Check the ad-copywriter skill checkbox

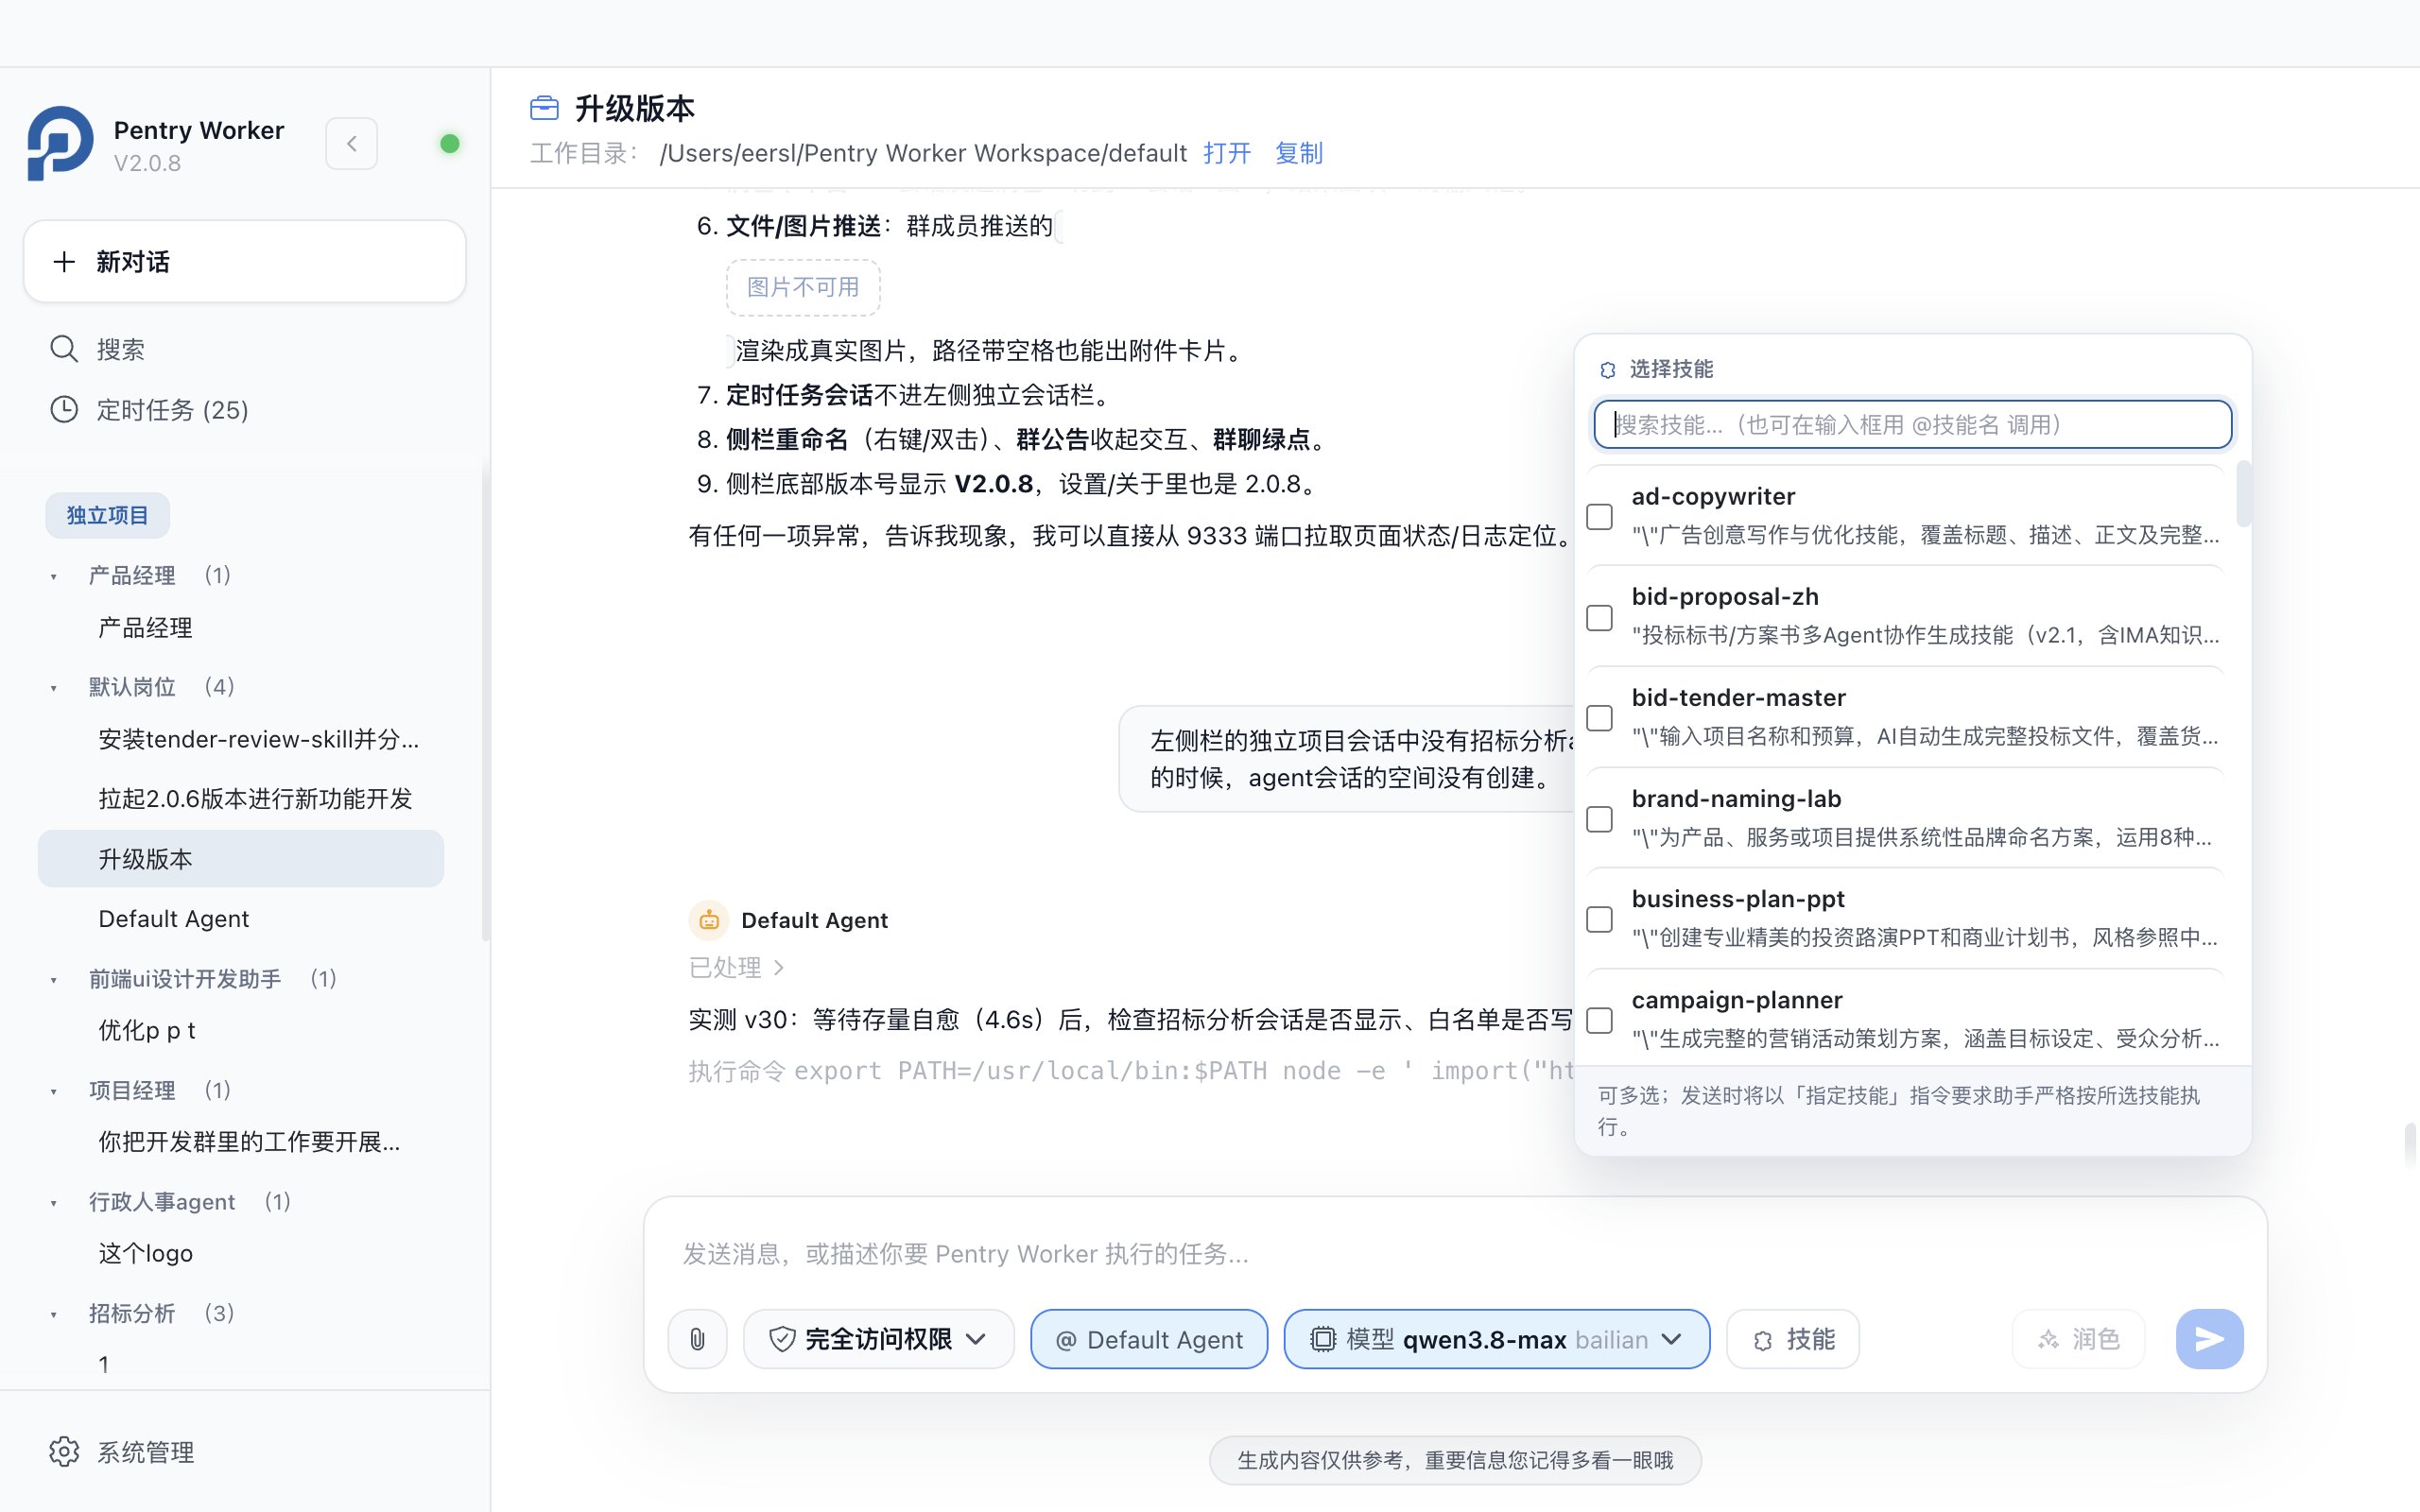(1600, 517)
